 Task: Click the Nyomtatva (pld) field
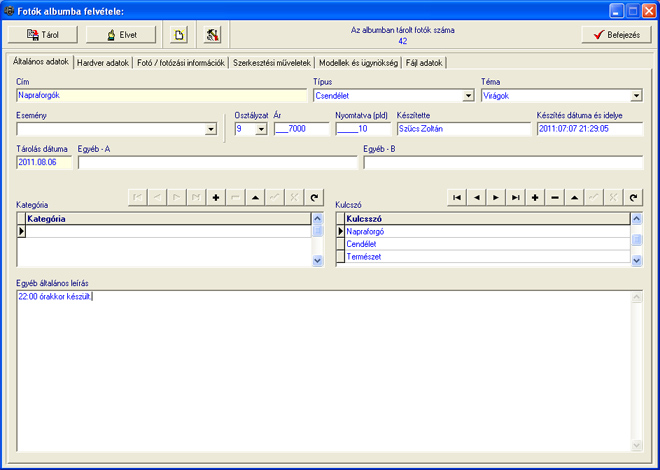363,129
